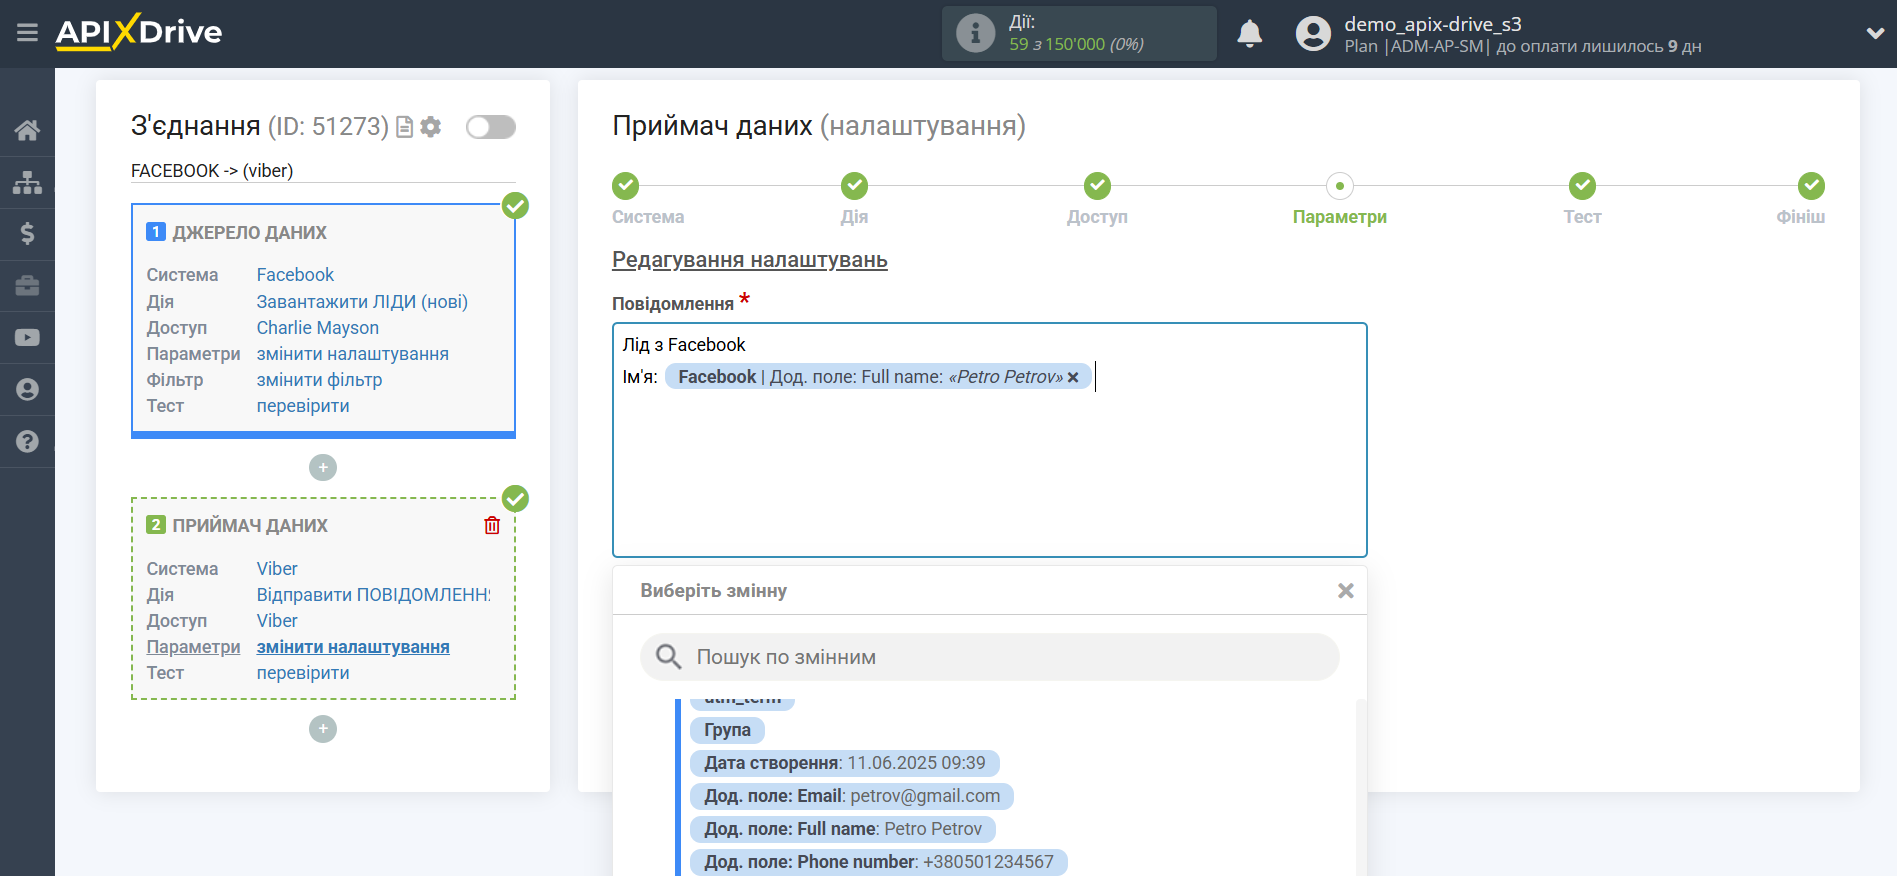Image resolution: width=1897 pixels, height=876 pixels.
Task: Click 'змінити фільтр' link
Action: [x=319, y=380]
